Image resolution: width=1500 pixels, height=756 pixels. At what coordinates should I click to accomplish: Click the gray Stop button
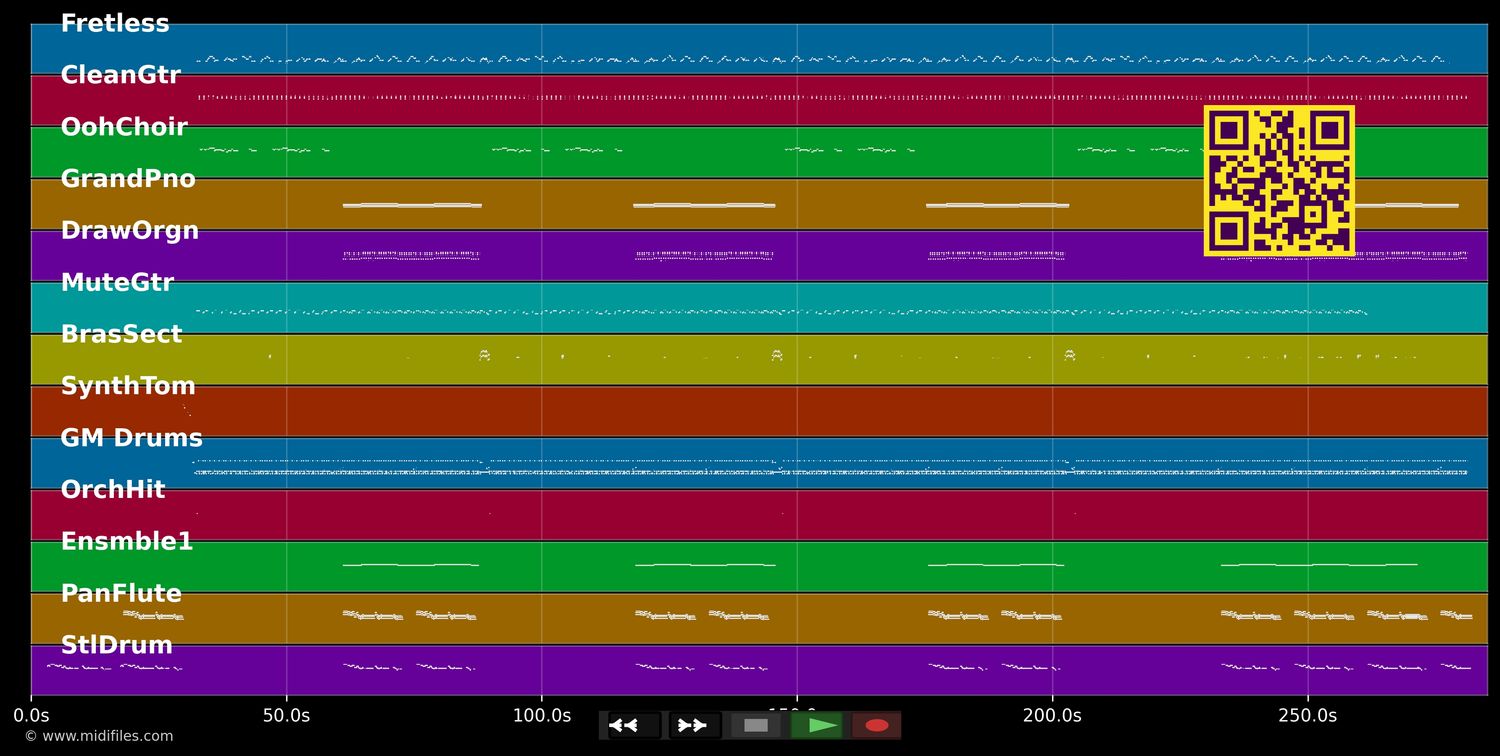(756, 725)
